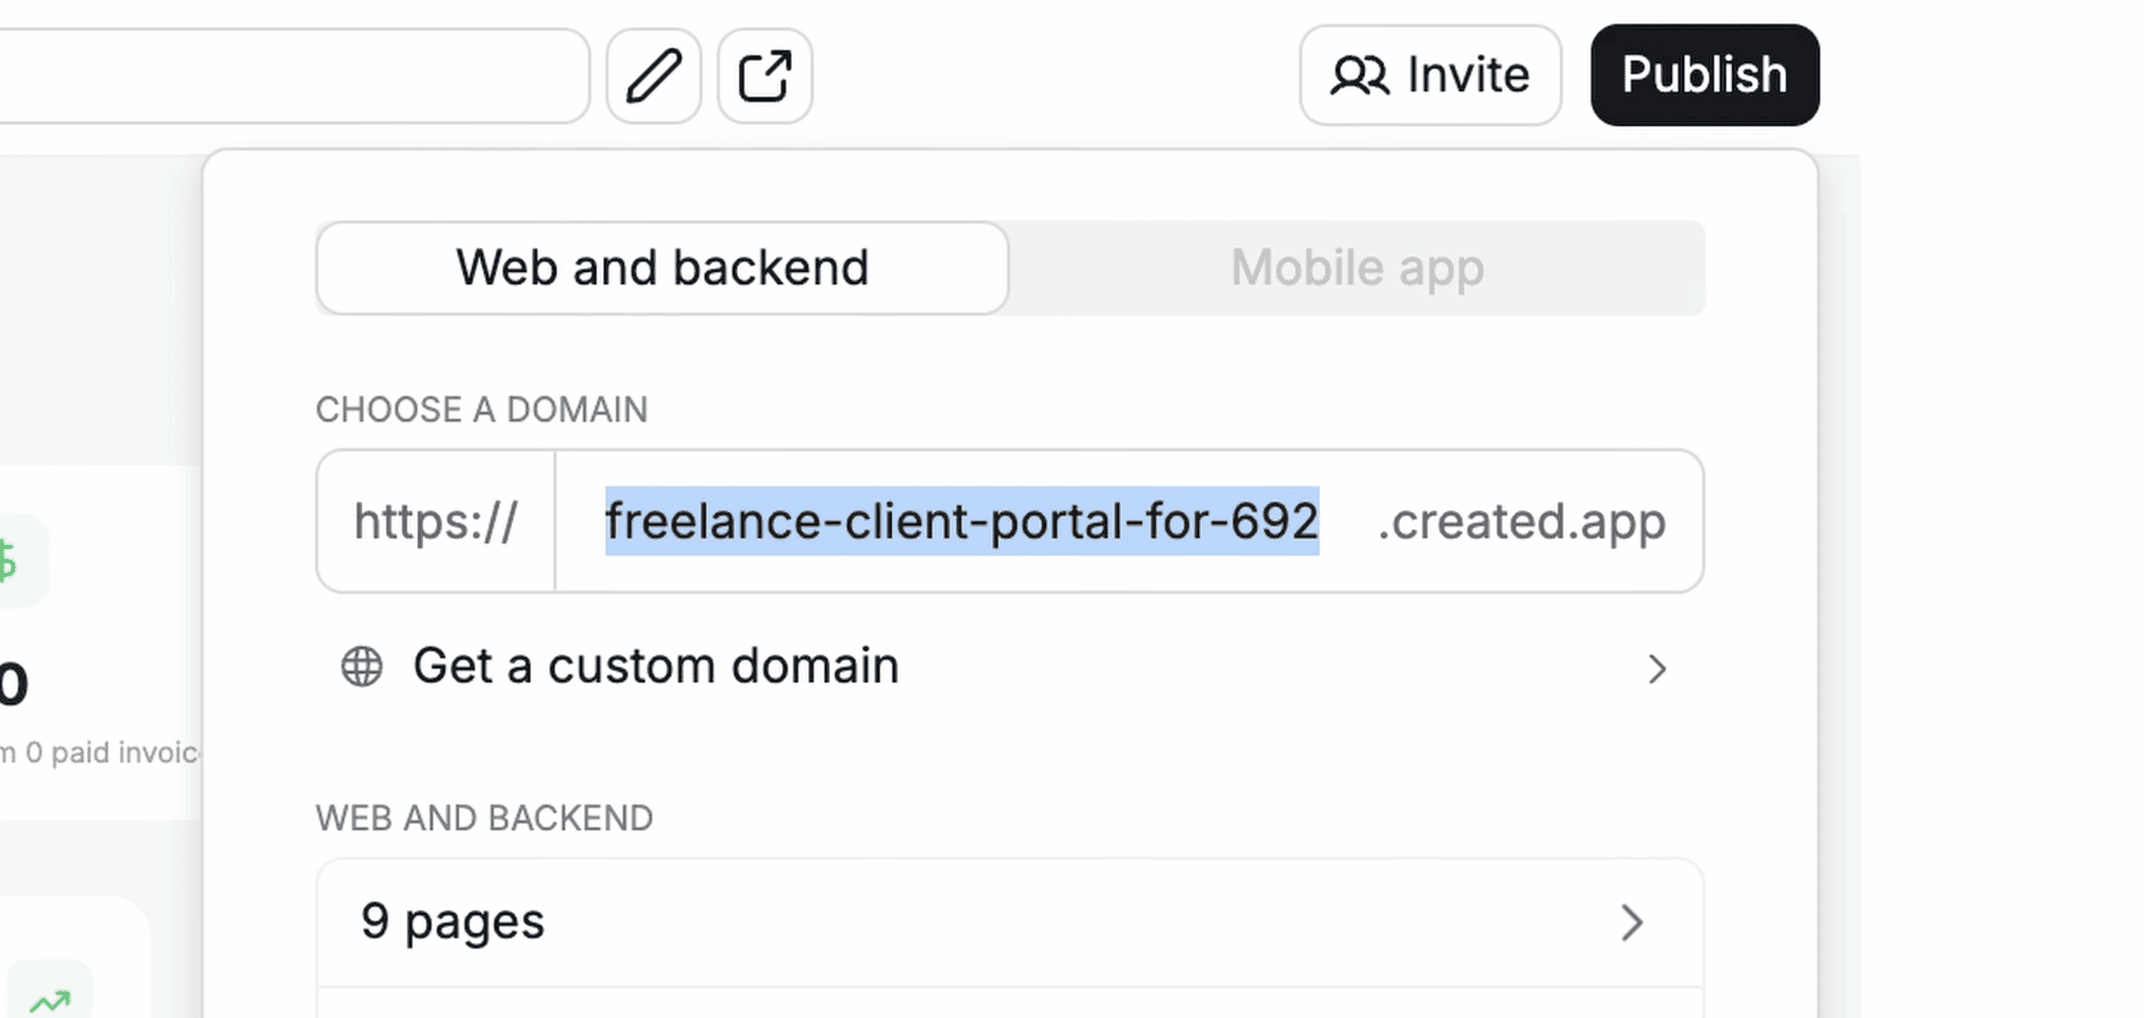Screen dimensions: 2144x1018
Task: Click the pencil edit icon
Action: coord(653,76)
